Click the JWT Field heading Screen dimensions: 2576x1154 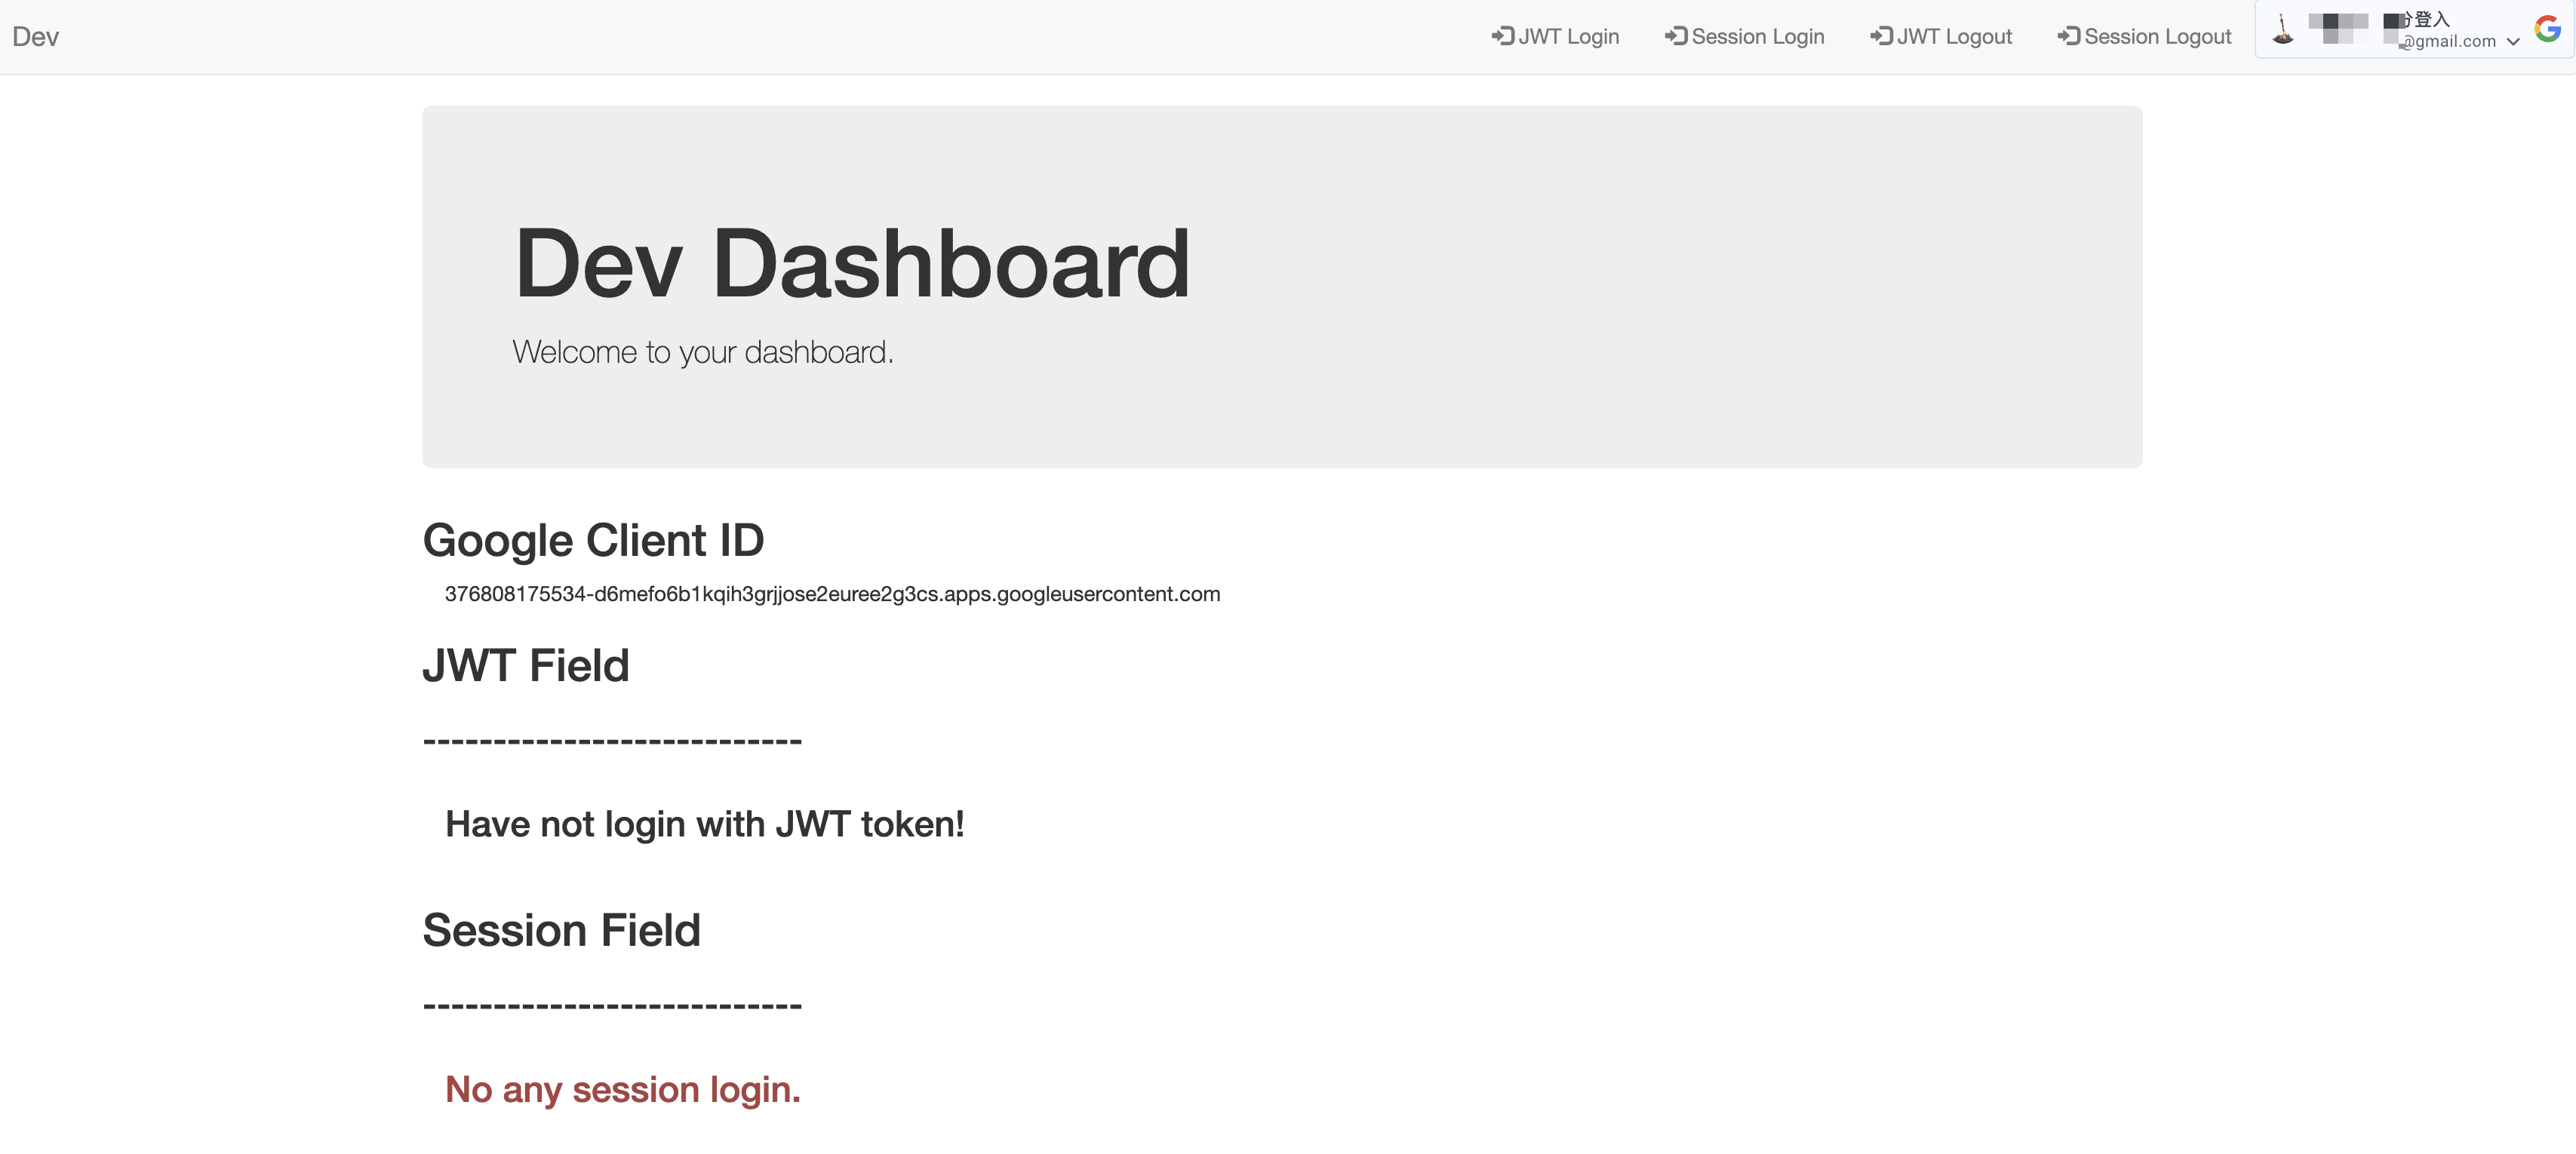[526, 665]
